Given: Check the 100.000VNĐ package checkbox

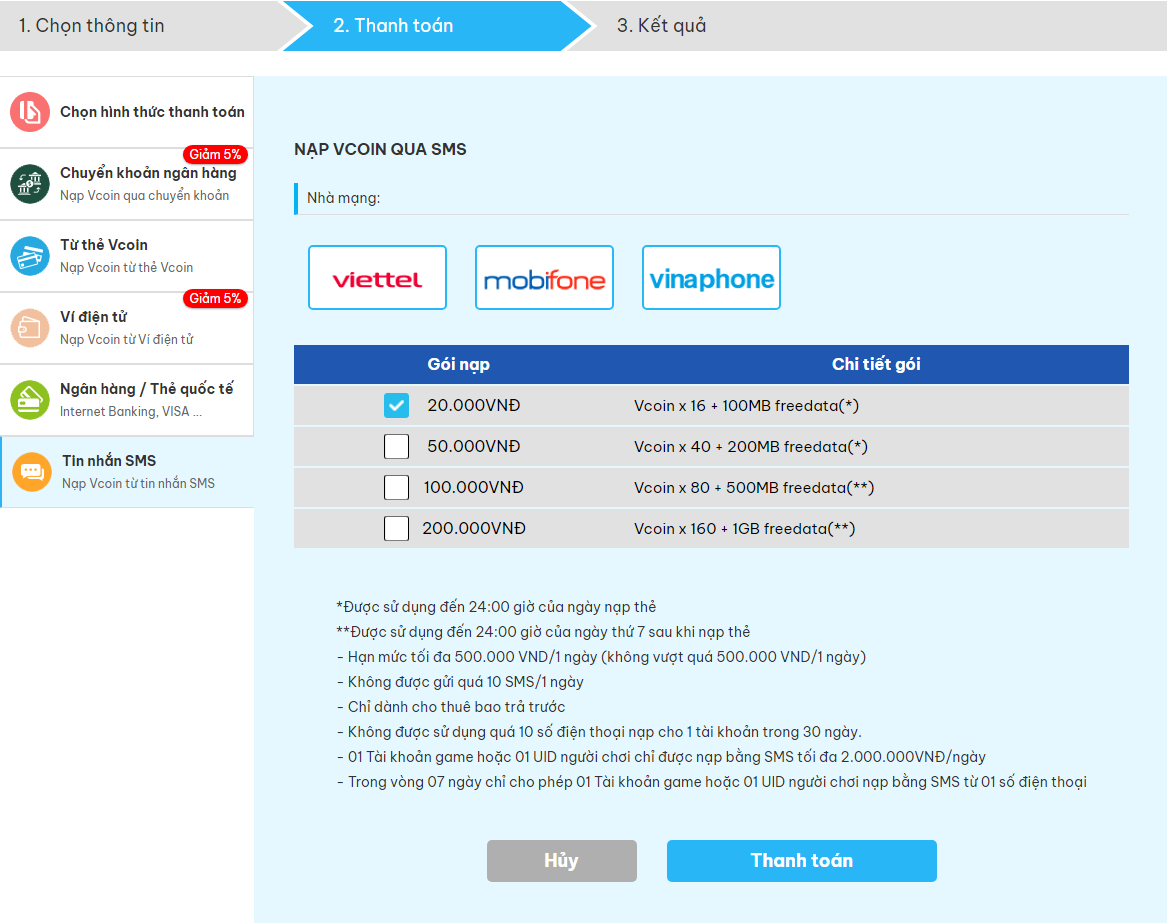Looking at the screenshot, I should (397, 488).
